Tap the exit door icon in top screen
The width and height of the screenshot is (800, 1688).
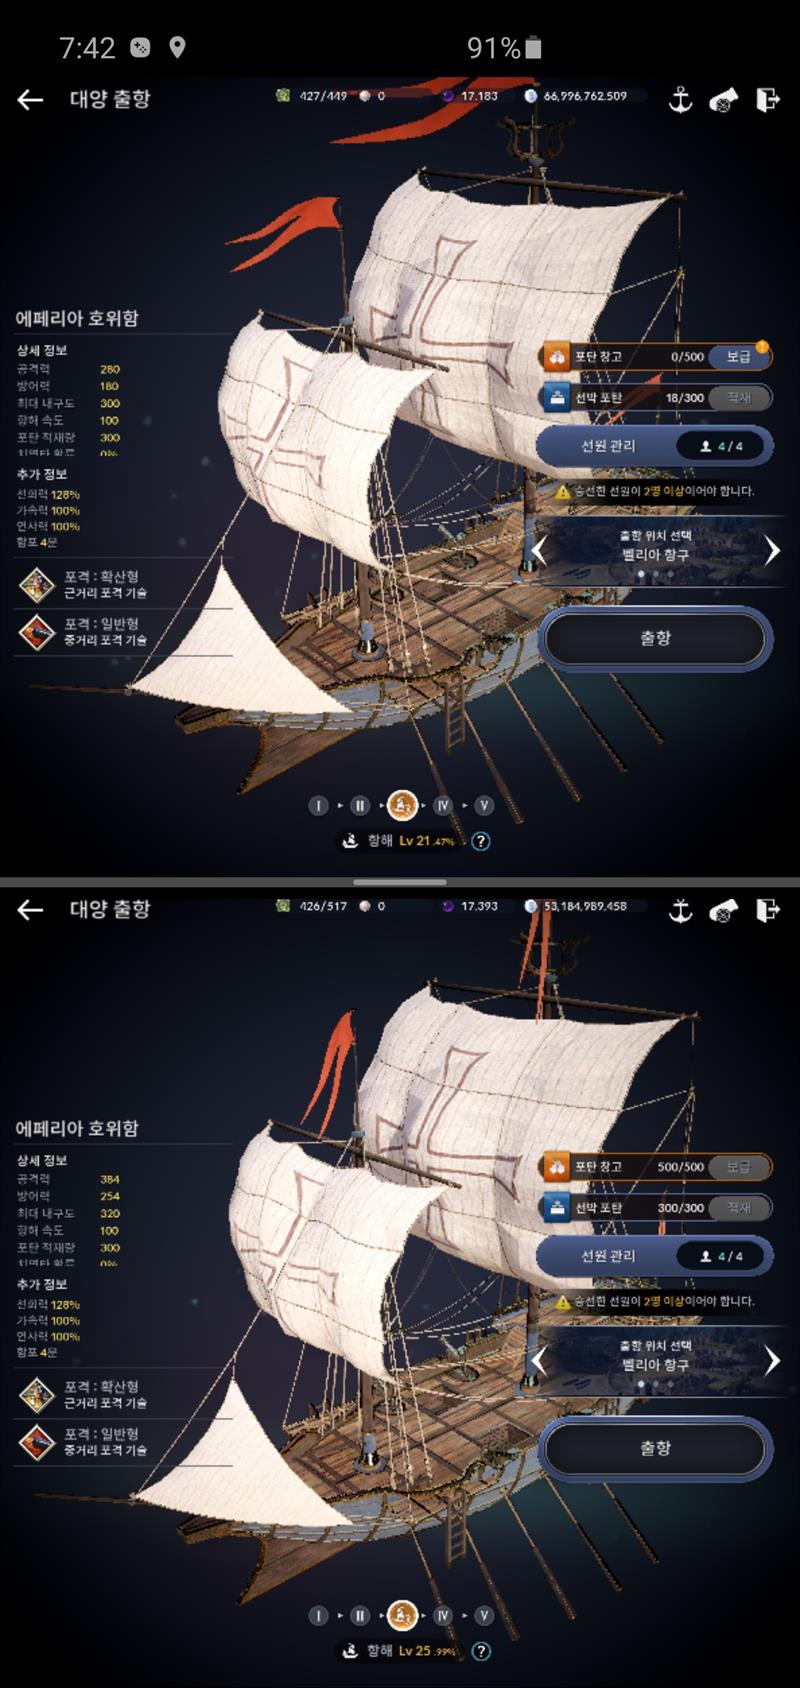[x=767, y=99]
